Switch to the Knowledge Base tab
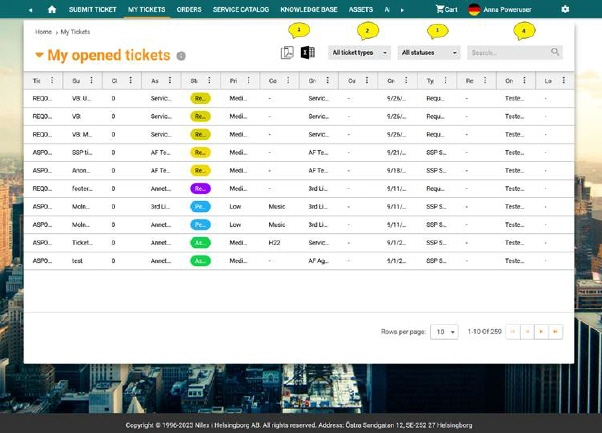Image resolution: width=602 pixels, height=433 pixels. [308, 9]
